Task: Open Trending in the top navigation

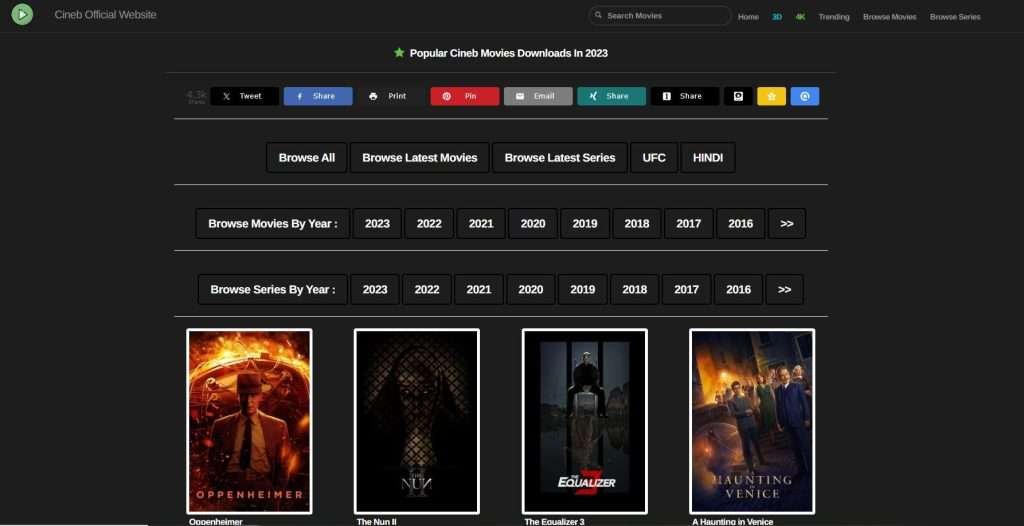Action: [834, 17]
